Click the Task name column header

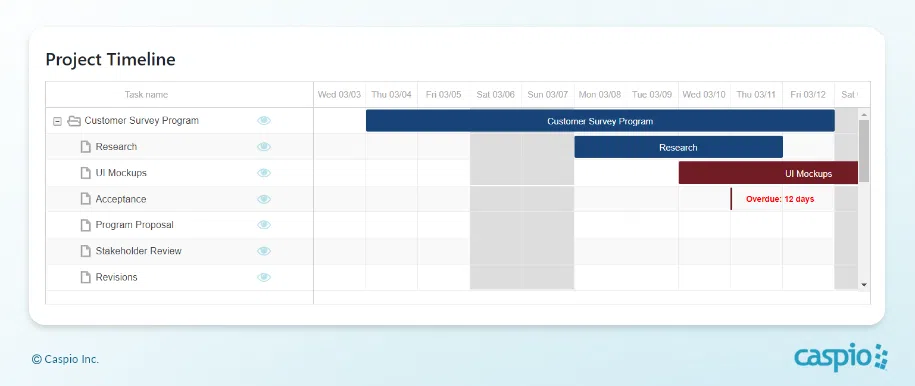point(180,95)
